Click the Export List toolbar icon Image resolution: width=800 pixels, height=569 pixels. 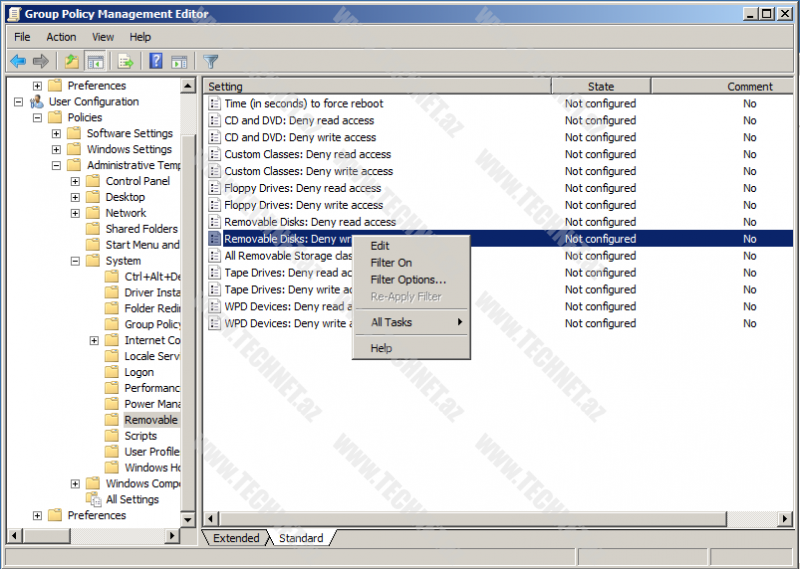coord(125,61)
